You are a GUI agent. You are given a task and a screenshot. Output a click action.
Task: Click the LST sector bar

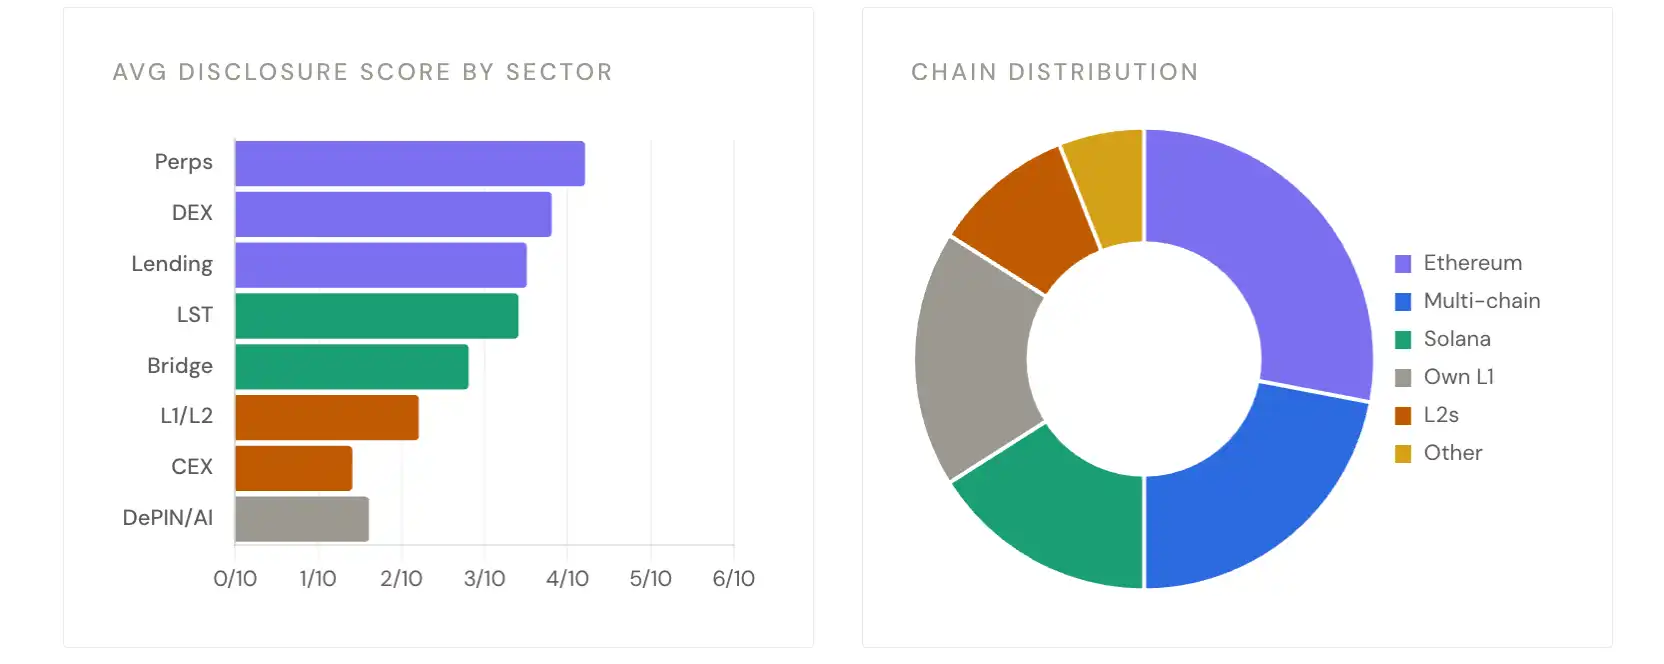[377, 316]
